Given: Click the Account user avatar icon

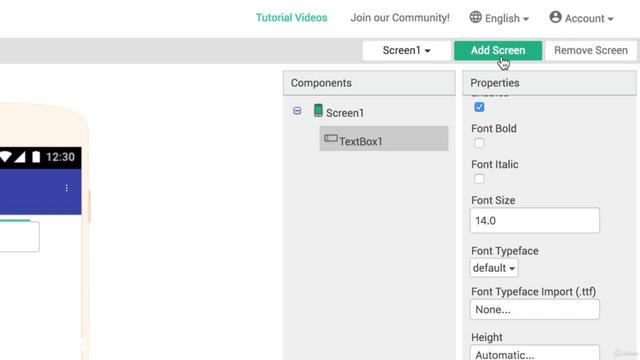Looking at the screenshot, I should (556, 17).
